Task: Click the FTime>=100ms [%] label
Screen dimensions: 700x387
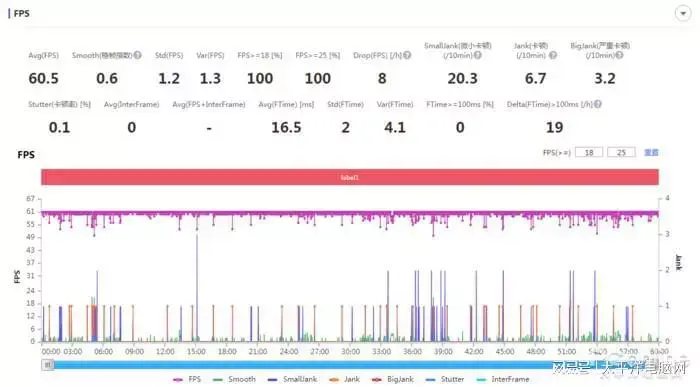Action: 460,104
